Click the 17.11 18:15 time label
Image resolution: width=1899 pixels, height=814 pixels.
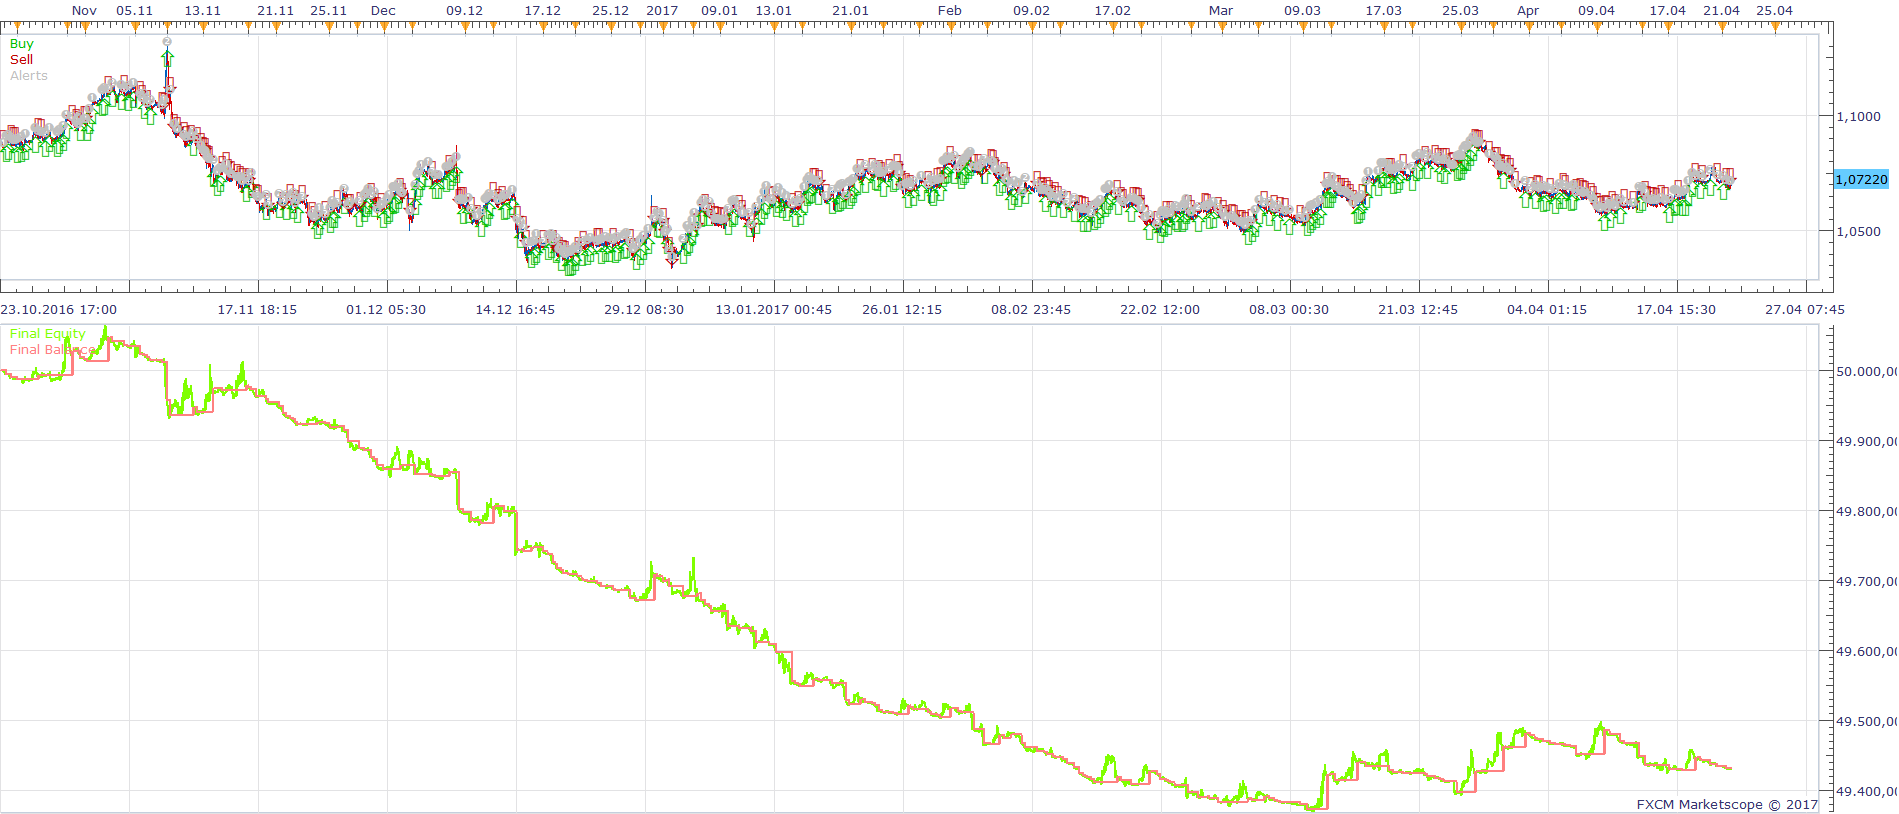click(x=258, y=310)
